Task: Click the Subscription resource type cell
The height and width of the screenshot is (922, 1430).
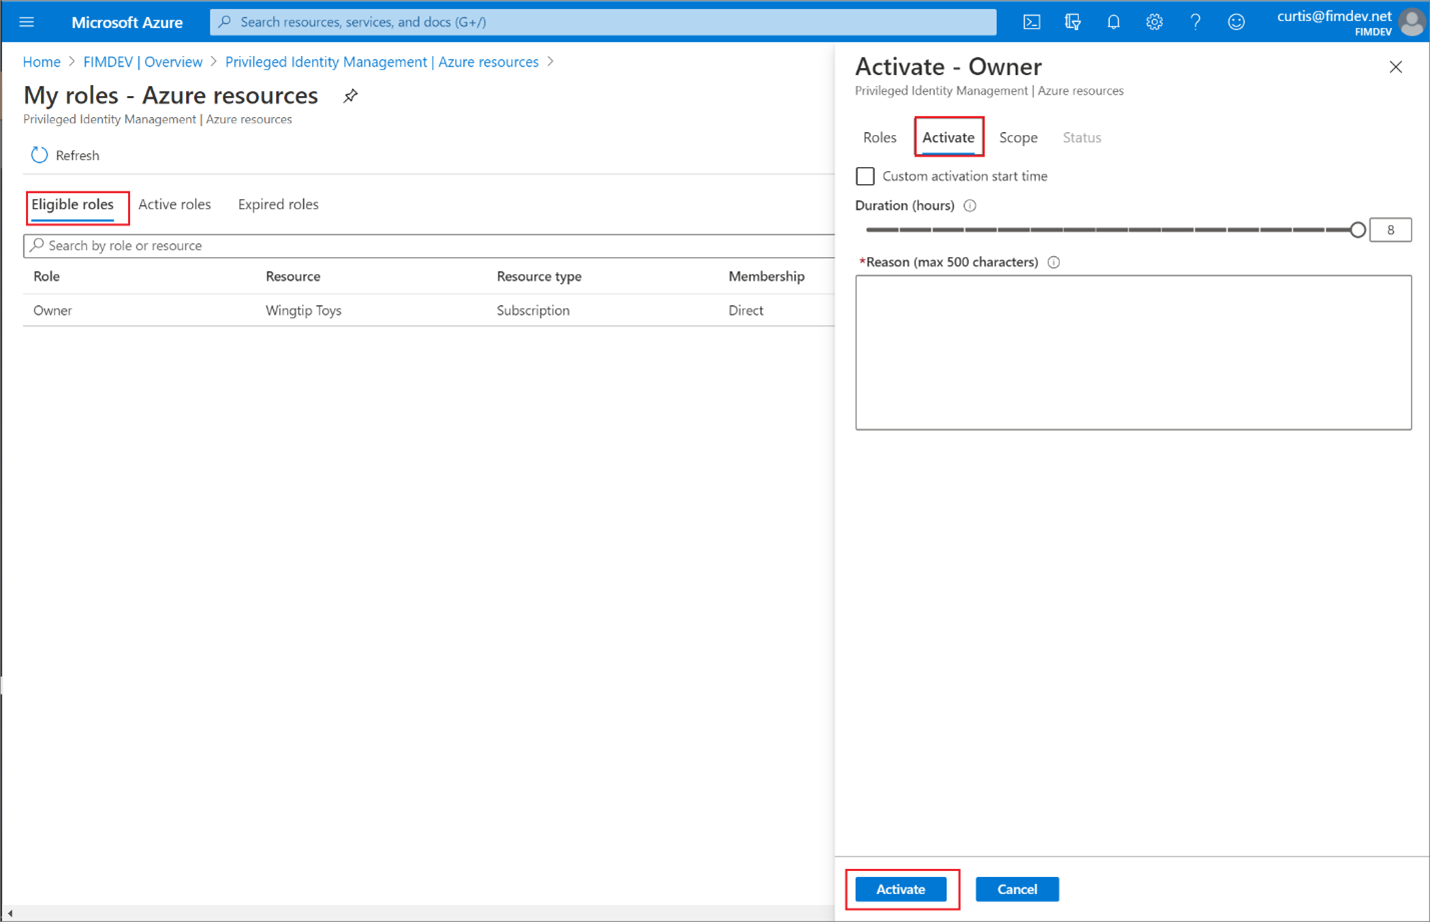Action: point(533,311)
